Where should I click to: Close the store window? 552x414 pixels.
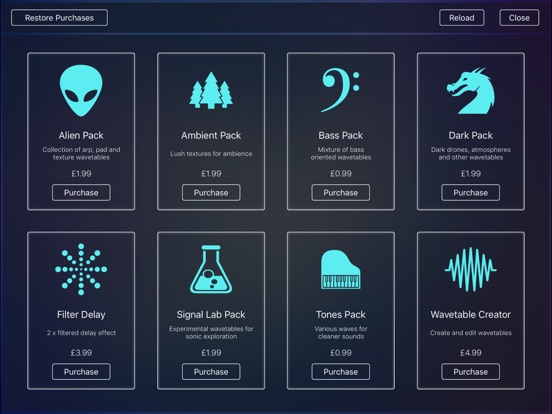click(x=519, y=18)
